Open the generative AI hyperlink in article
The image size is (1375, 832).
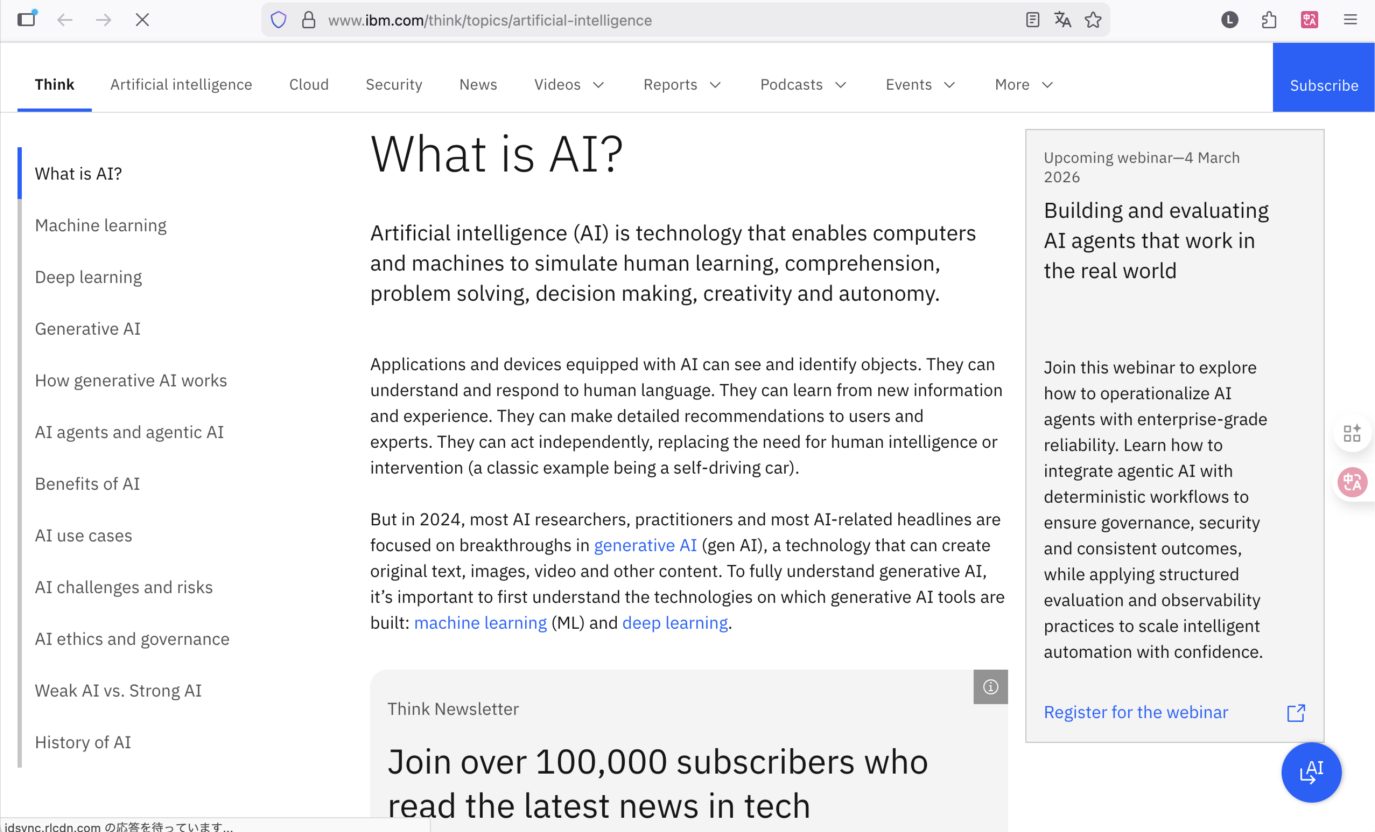coord(645,545)
